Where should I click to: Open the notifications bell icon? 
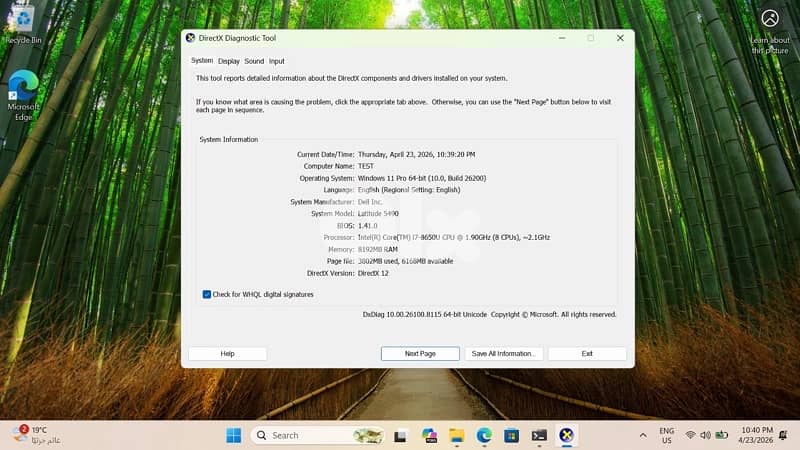(x=783, y=435)
